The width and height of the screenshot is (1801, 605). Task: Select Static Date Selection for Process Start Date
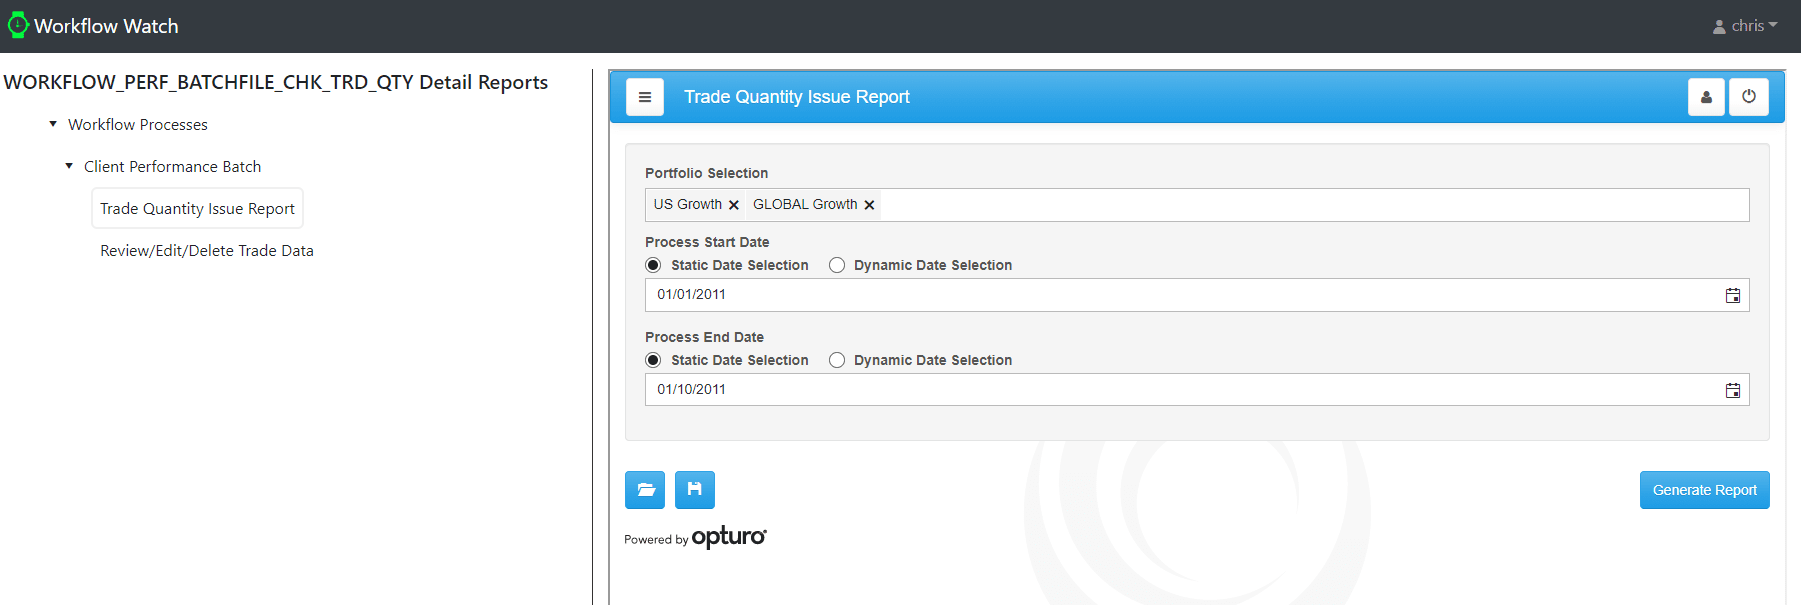[653, 265]
